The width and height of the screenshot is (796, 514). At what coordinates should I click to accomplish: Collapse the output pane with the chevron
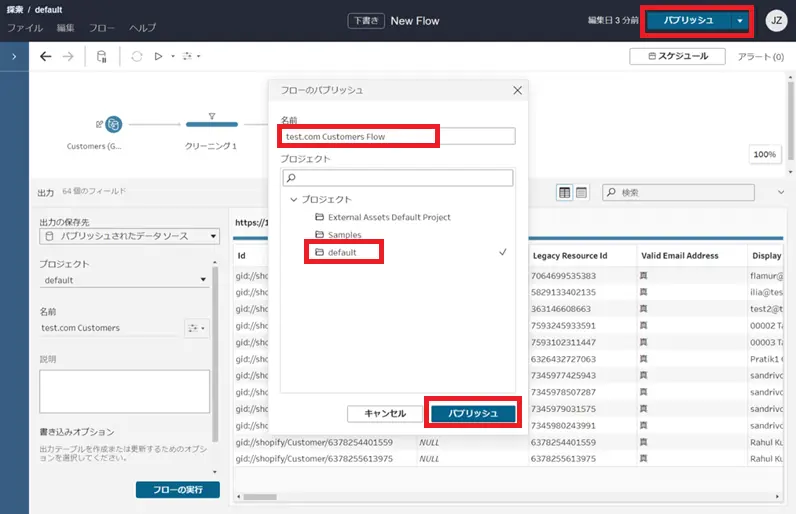point(781,192)
